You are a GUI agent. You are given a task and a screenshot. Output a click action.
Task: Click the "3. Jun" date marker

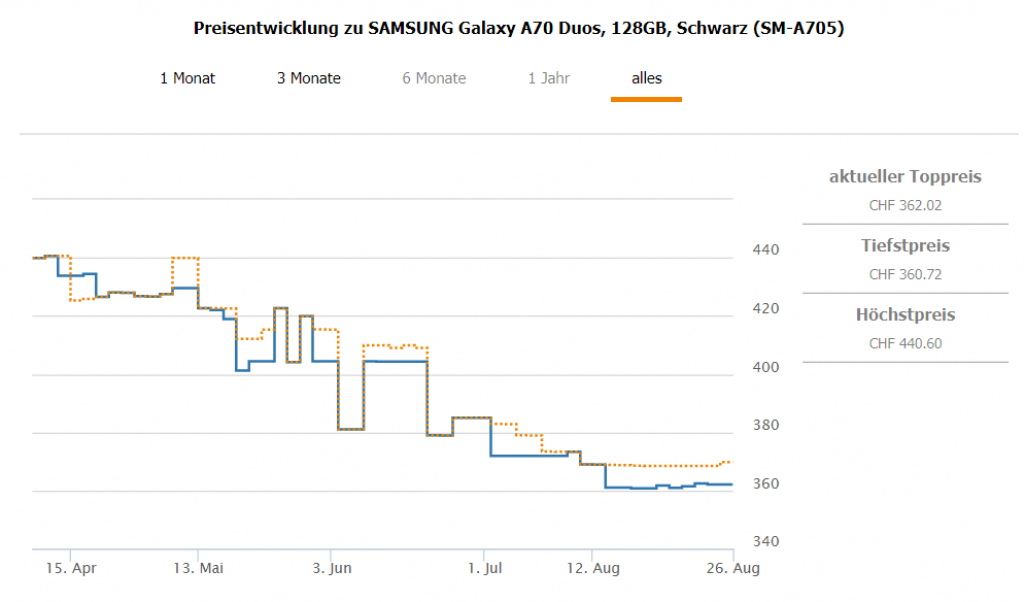[331, 568]
